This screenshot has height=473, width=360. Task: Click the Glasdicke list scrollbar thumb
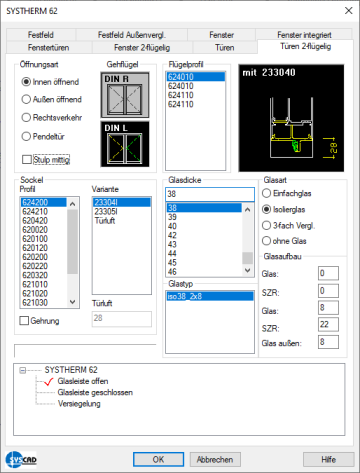click(247, 258)
